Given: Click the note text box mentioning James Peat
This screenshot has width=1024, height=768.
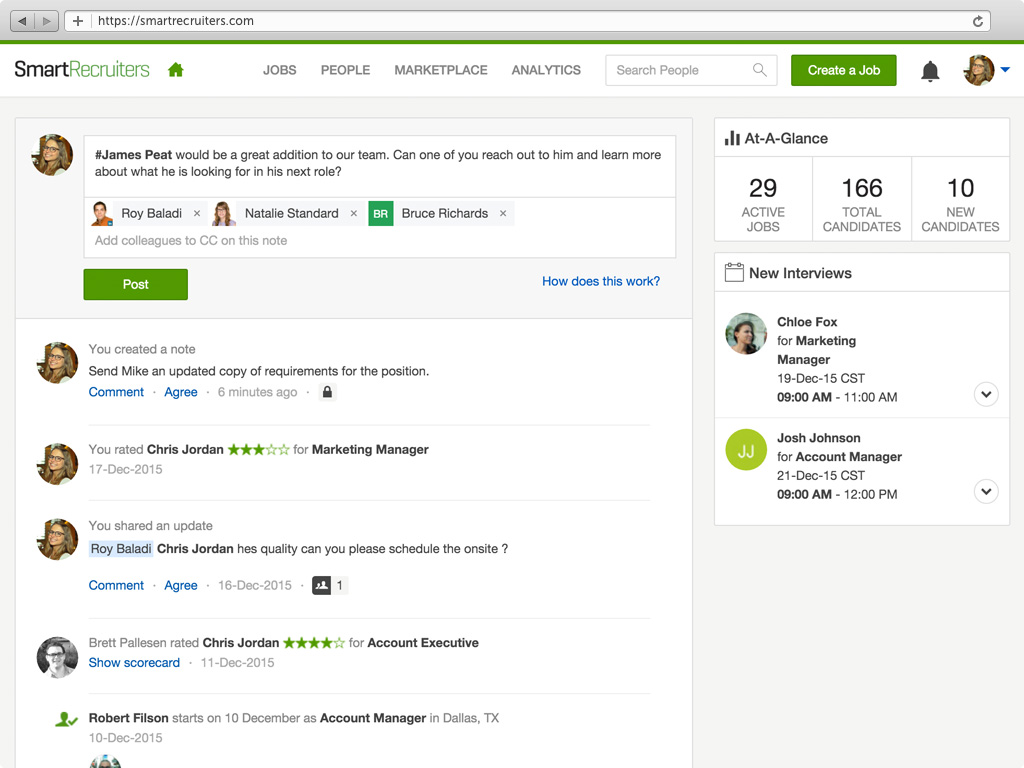Looking at the screenshot, I should click(379, 166).
